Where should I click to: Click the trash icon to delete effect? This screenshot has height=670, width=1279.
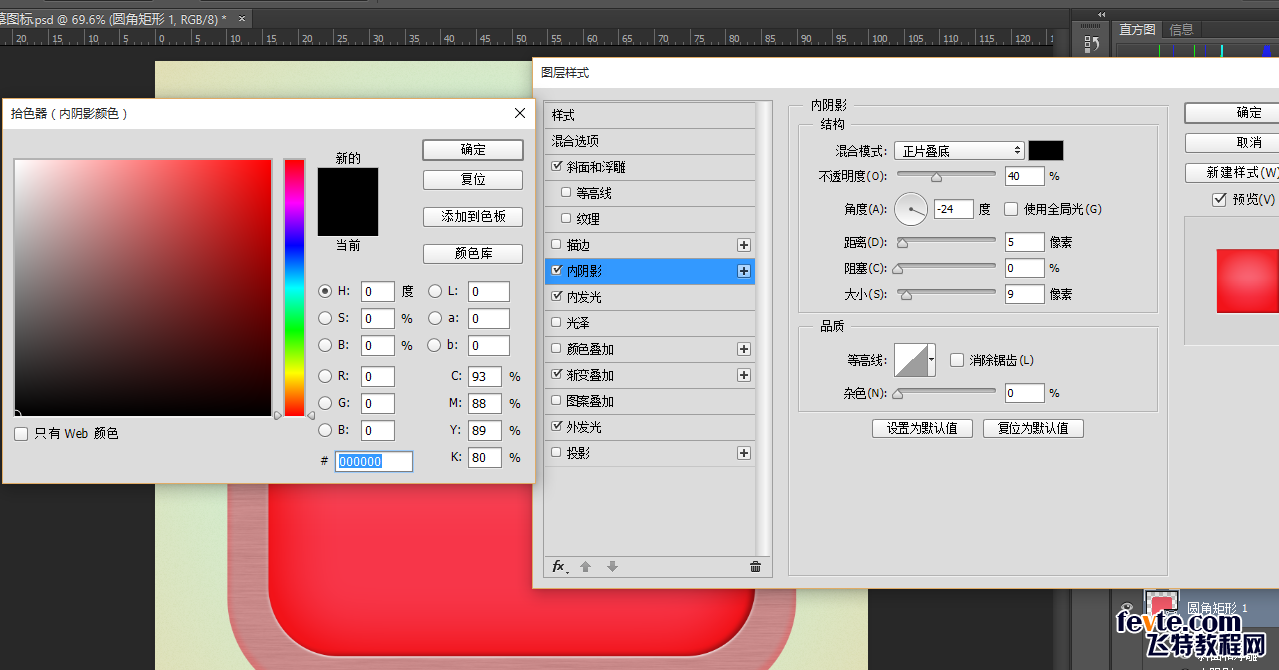click(x=755, y=567)
